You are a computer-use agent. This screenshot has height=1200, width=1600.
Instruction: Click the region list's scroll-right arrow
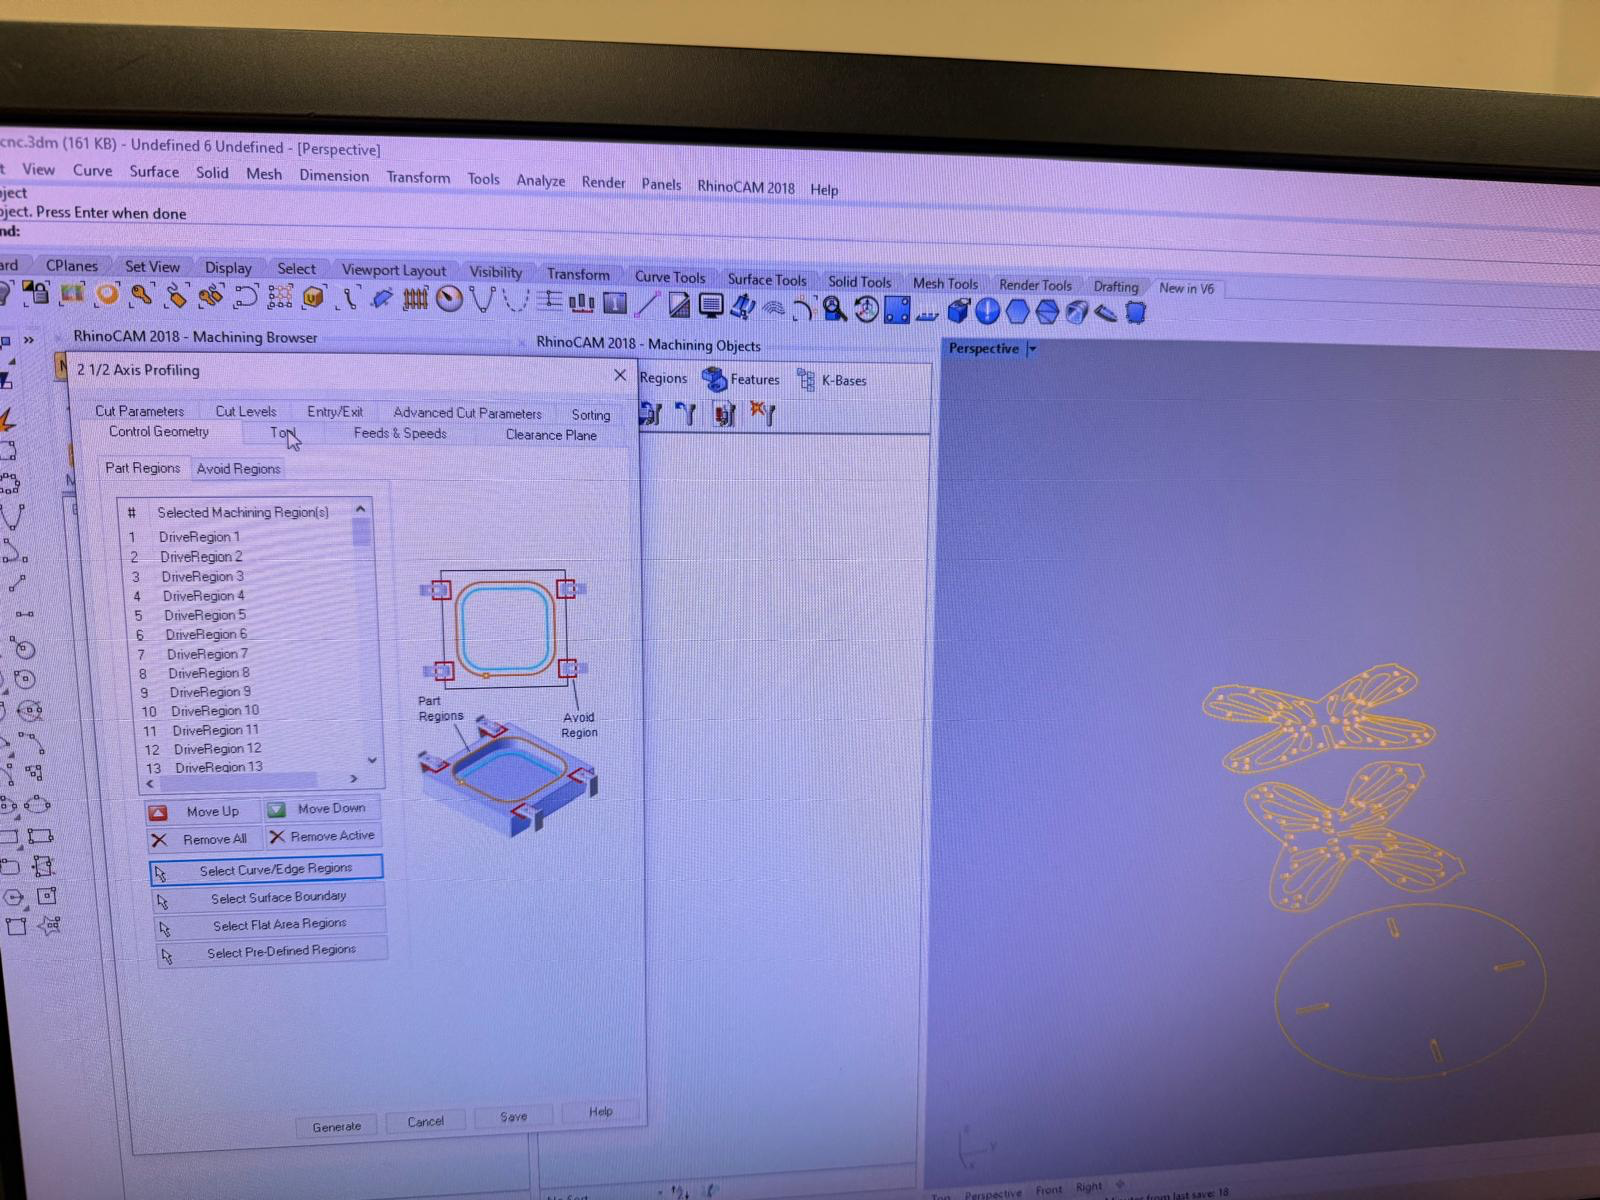353,779
